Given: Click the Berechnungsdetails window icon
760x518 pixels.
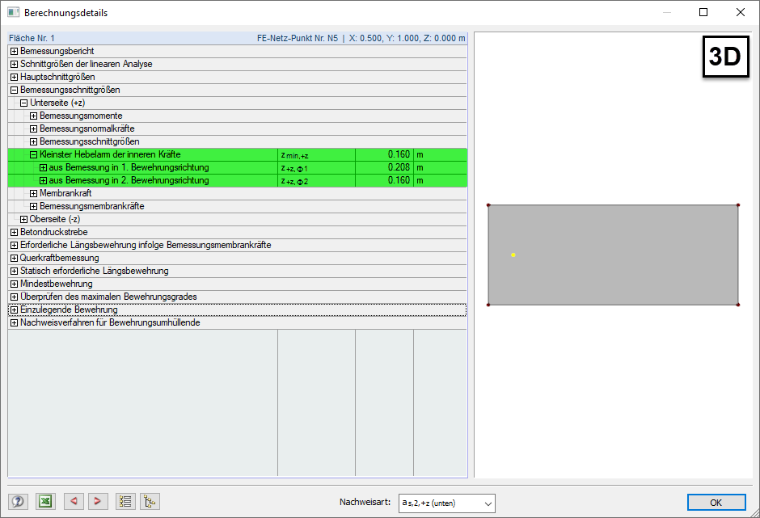Looking at the screenshot, I should (x=13, y=12).
